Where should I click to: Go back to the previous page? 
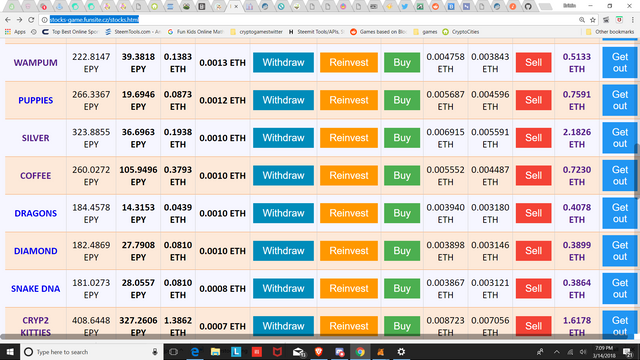(x=8, y=20)
